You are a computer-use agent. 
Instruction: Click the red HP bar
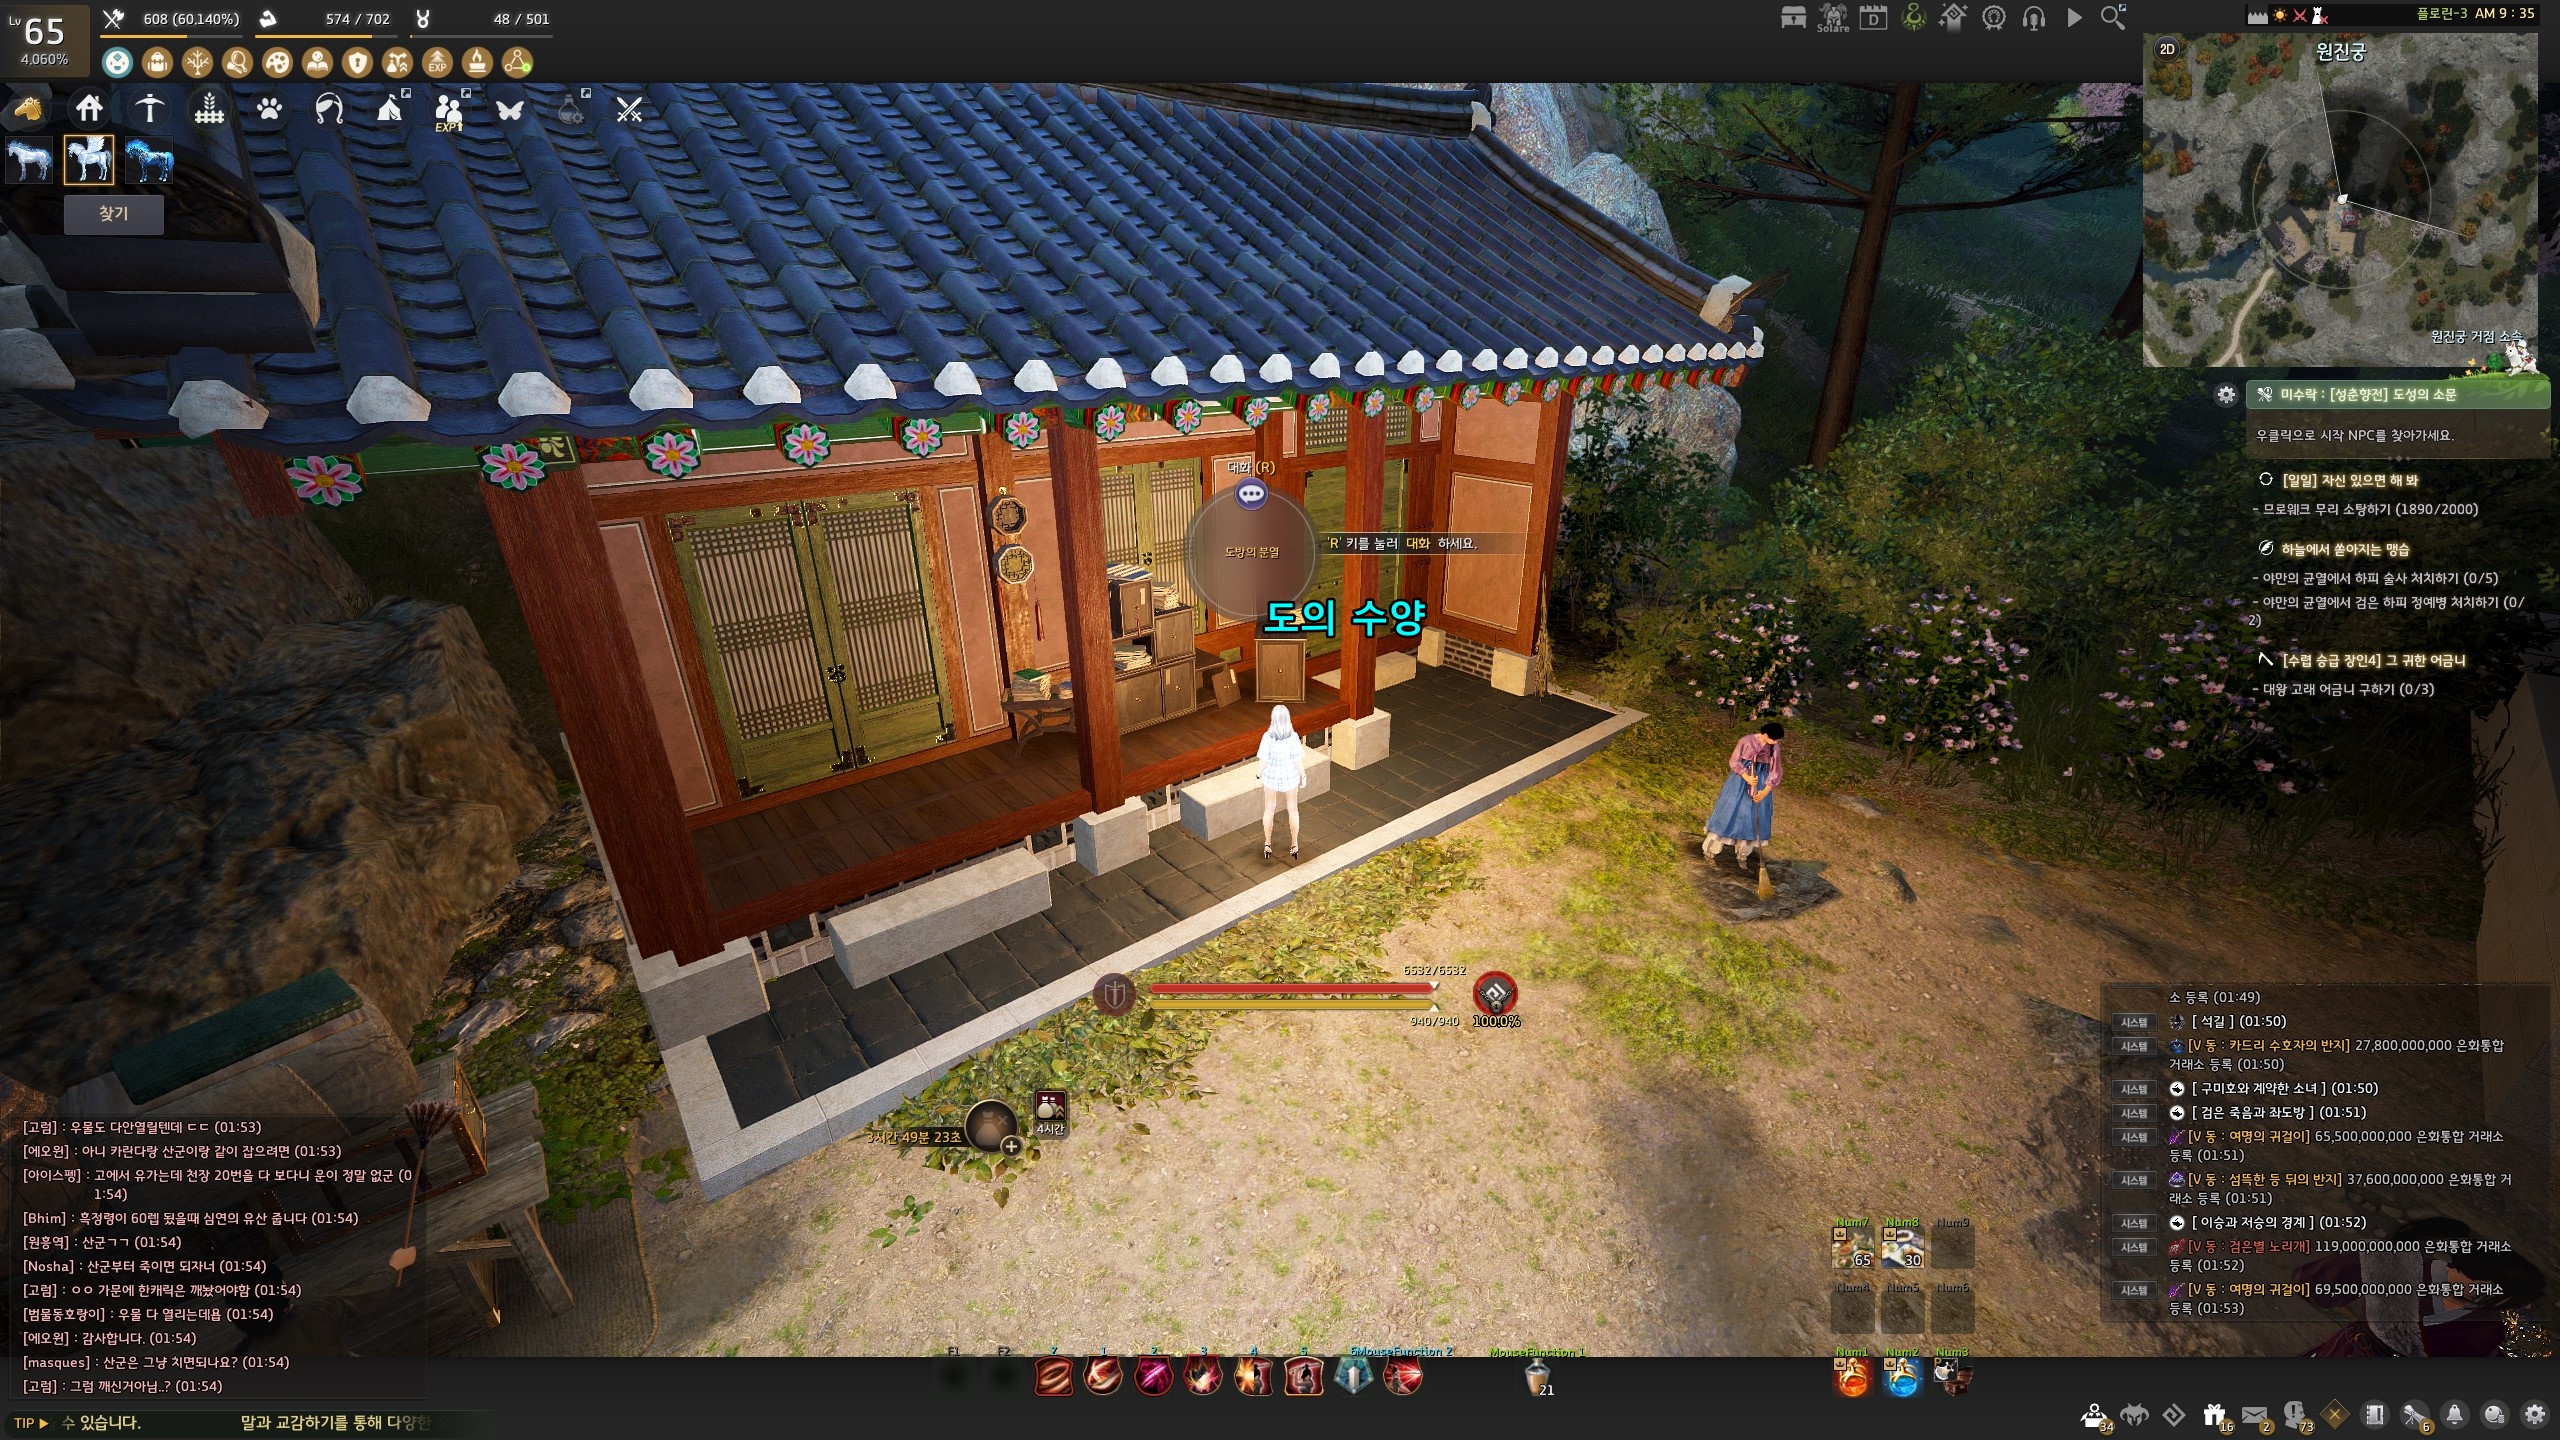pyautogui.click(x=1290, y=988)
